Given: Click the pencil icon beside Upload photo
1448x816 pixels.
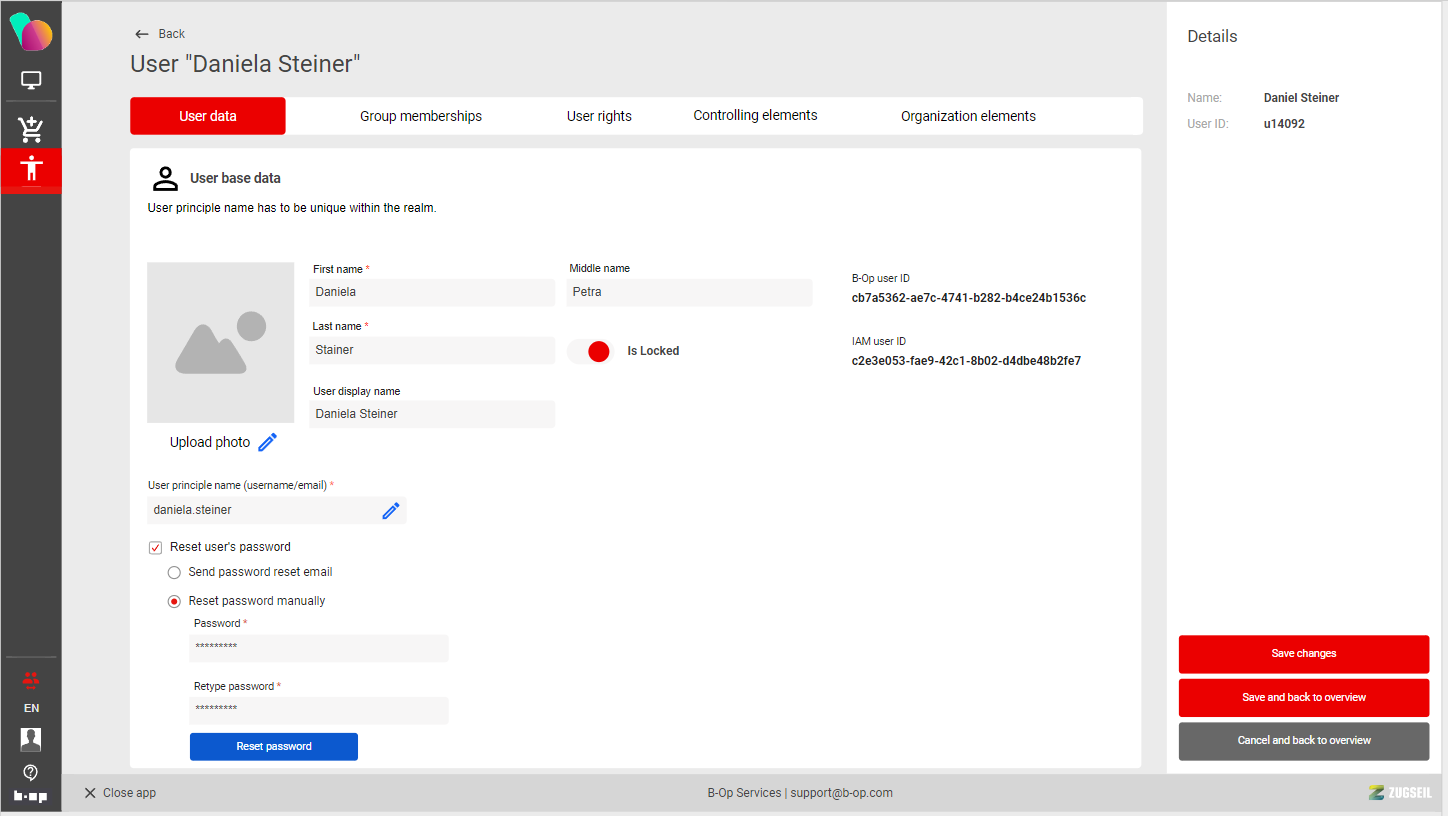Looking at the screenshot, I should [267, 442].
